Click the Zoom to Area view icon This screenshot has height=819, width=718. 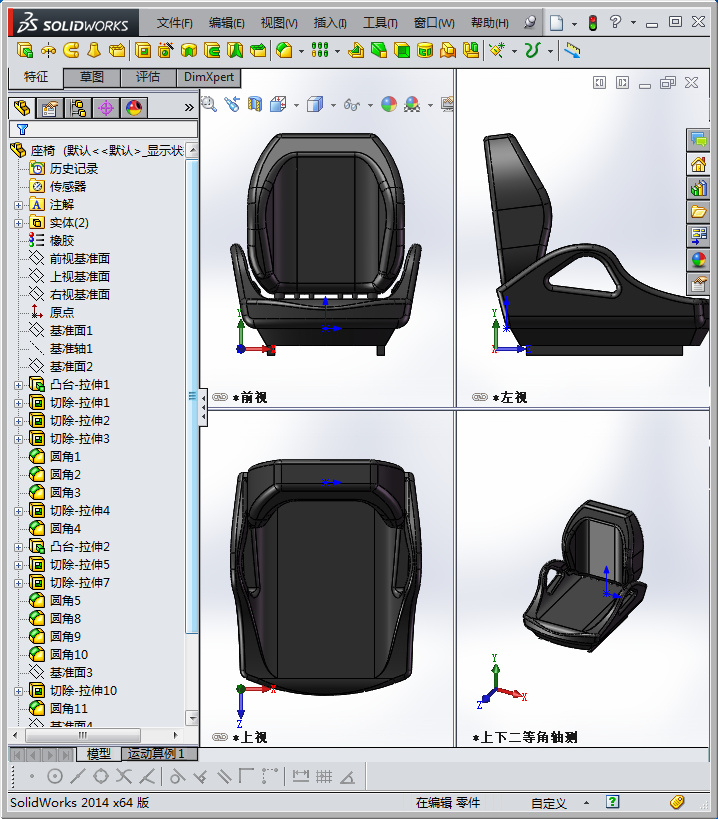pyautogui.click(x=209, y=104)
